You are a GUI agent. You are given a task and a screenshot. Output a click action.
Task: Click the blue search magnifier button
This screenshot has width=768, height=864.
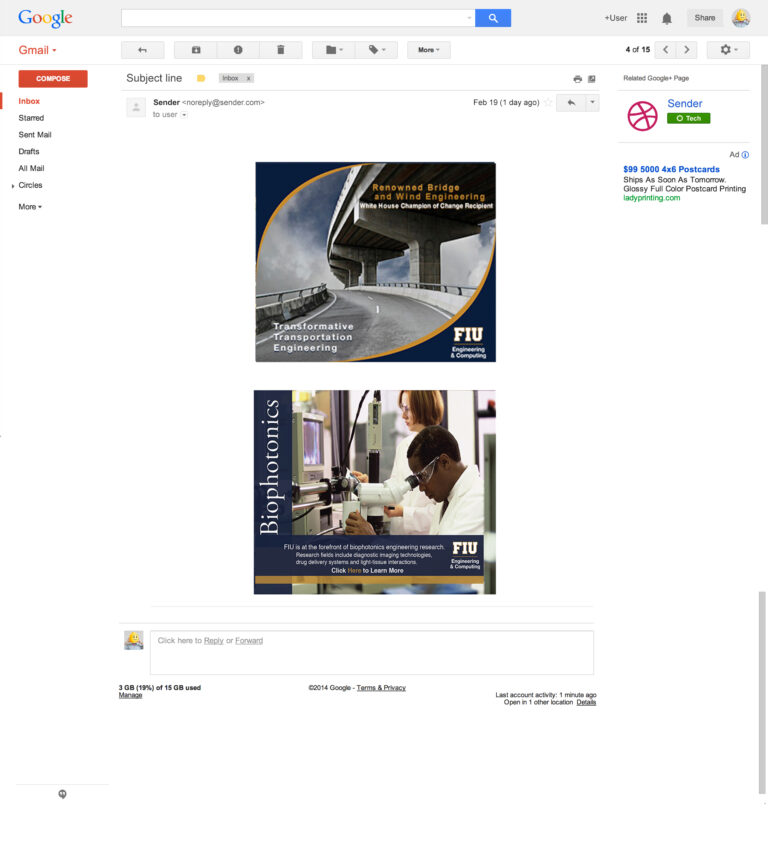(493, 18)
